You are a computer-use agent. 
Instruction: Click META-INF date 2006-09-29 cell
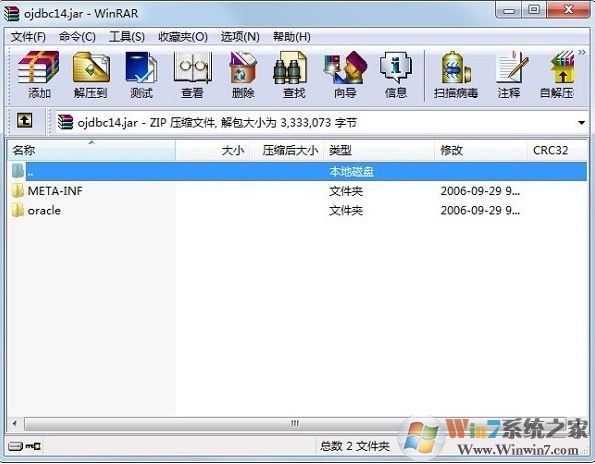(480, 191)
